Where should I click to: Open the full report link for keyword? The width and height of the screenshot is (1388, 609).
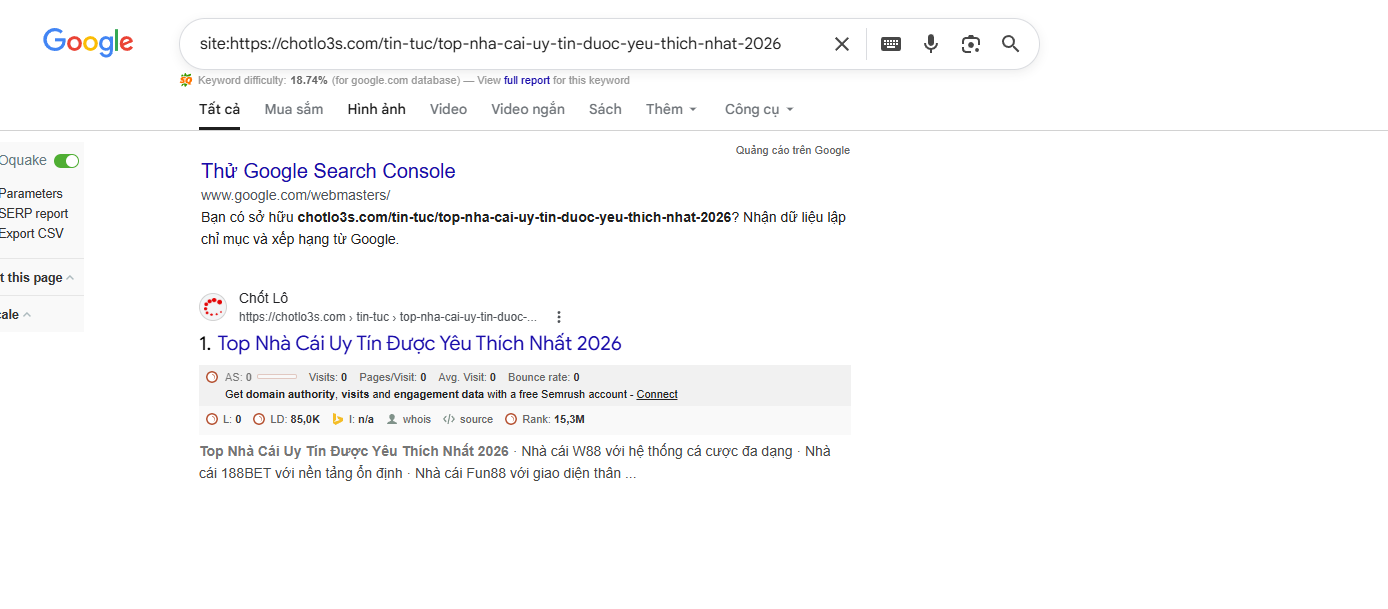coord(527,80)
